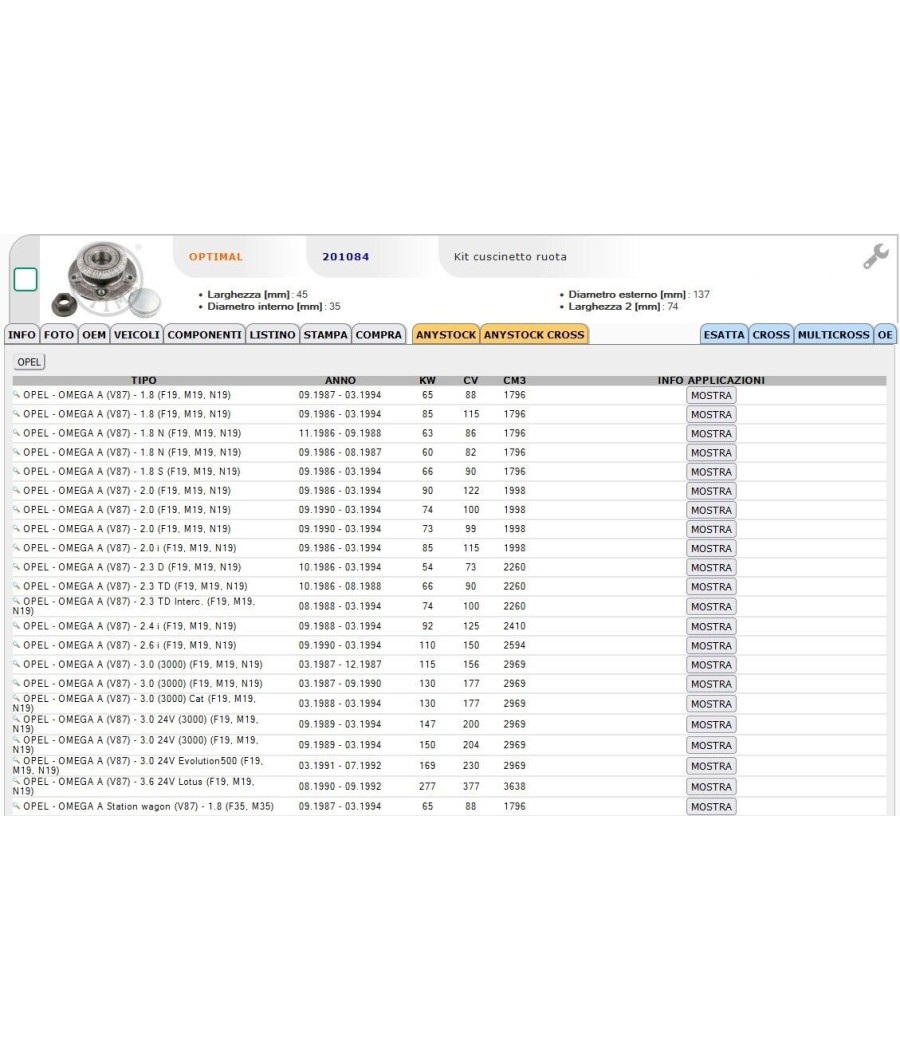The width and height of the screenshot is (900, 1050).
Task: Click magnifier icon for Omega A 2.0 90 kW
Action: click(x=17, y=490)
